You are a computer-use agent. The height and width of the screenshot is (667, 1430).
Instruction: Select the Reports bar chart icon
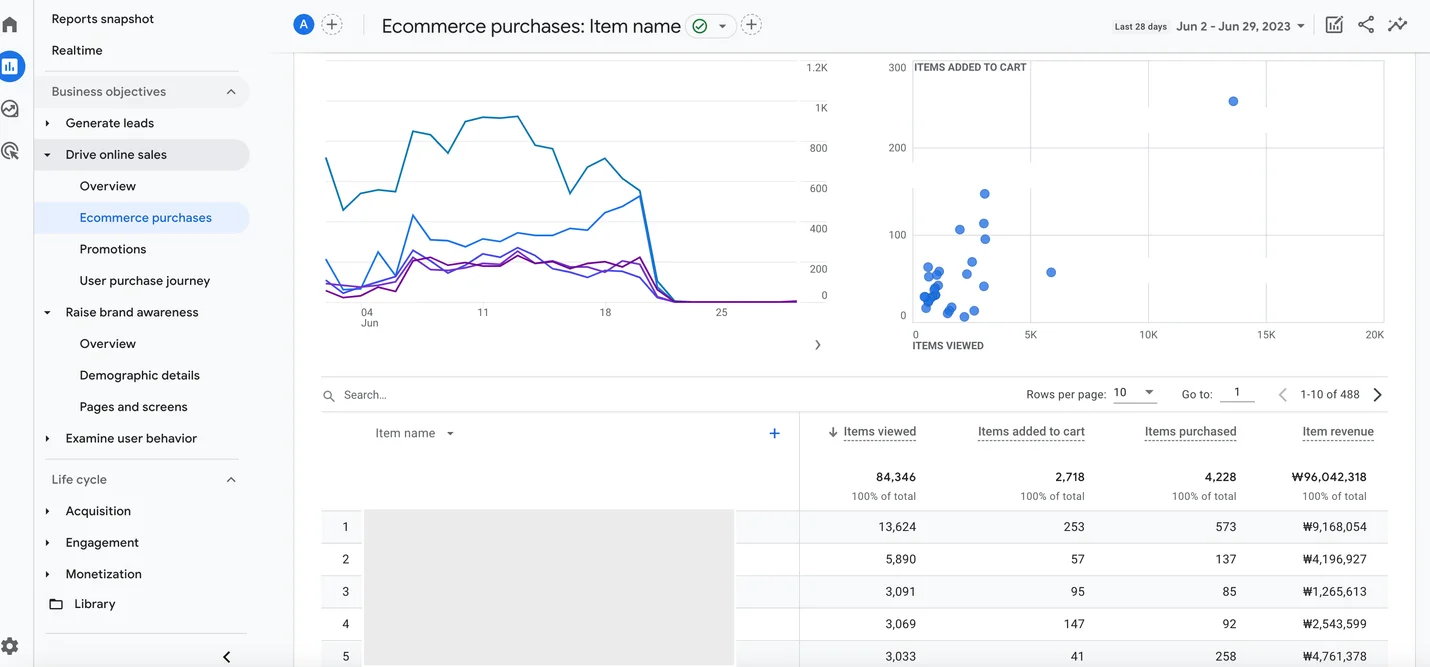[11, 67]
